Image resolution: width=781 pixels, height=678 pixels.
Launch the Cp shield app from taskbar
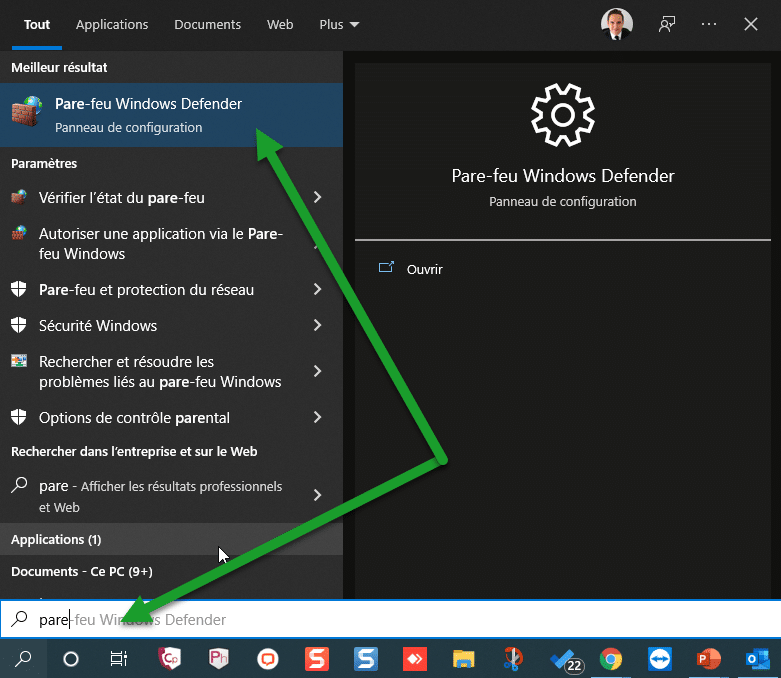point(169,659)
